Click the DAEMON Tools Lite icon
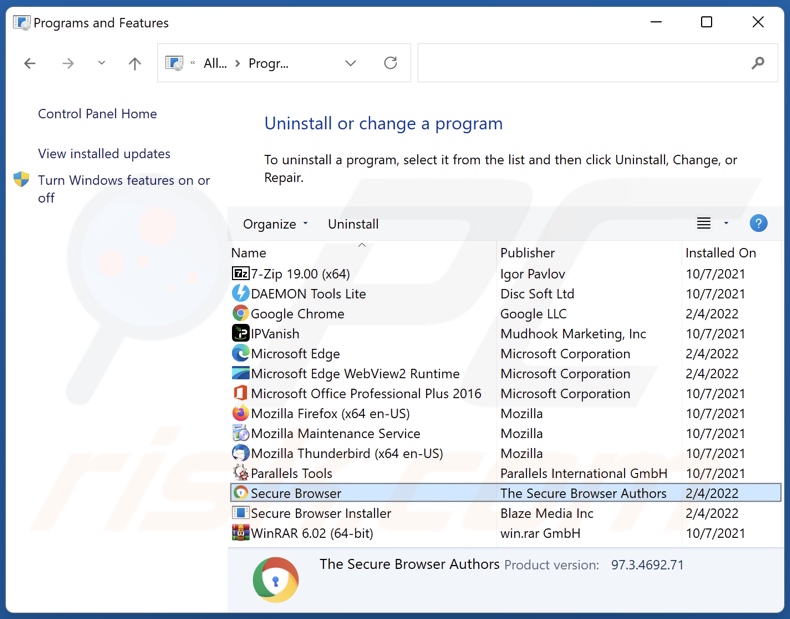Image resolution: width=790 pixels, height=619 pixels. [x=240, y=294]
